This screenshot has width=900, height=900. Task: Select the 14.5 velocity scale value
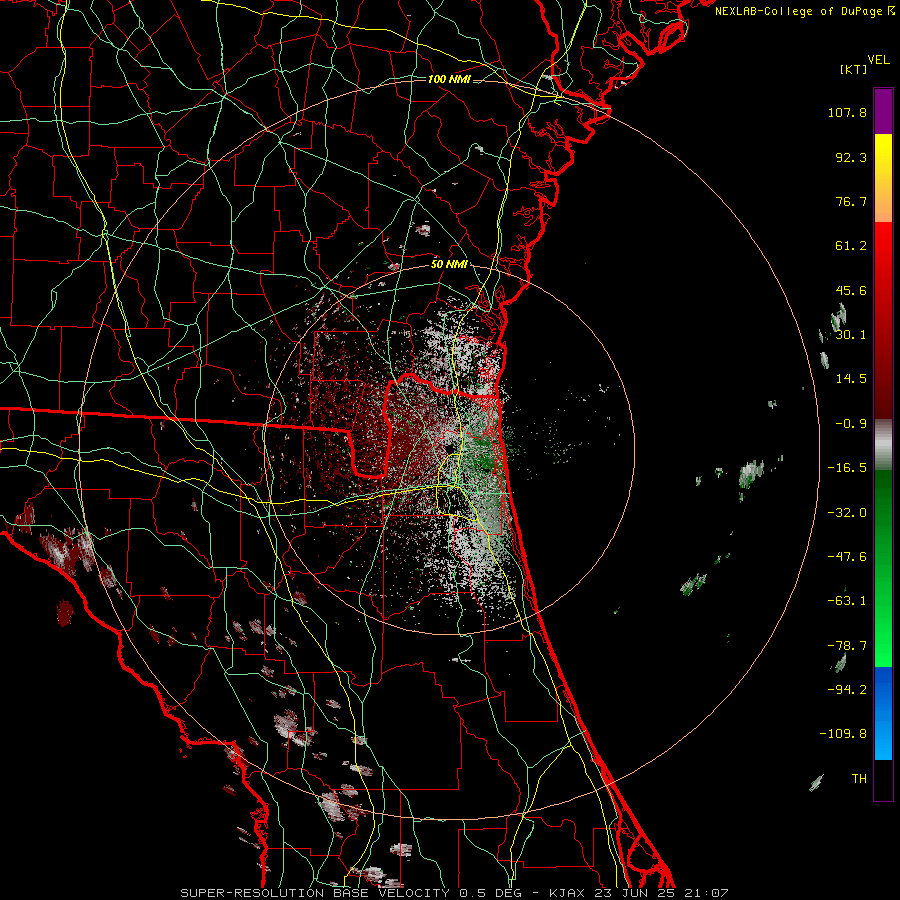pos(851,379)
